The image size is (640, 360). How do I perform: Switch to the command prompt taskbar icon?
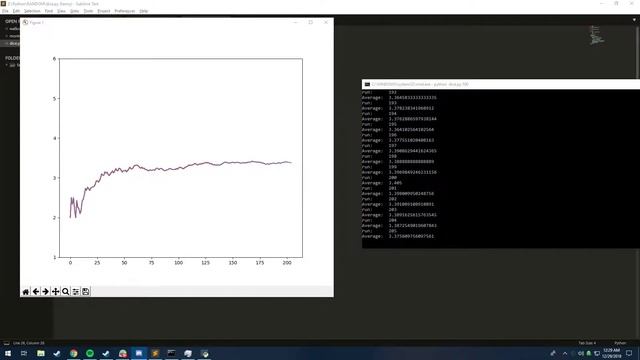click(x=171, y=353)
